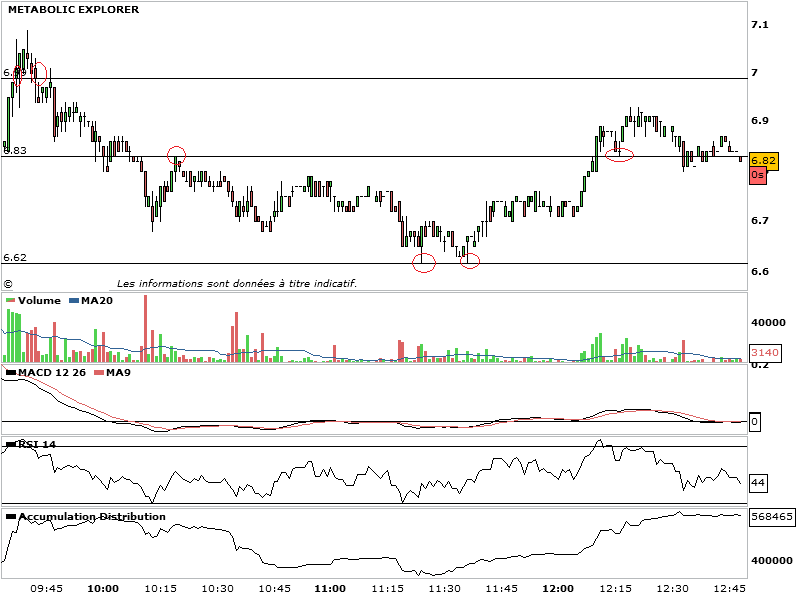Viewport: 800px width, 600px height.
Task: Click the 10:45 time axis label
Action: [x=274, y=589]
